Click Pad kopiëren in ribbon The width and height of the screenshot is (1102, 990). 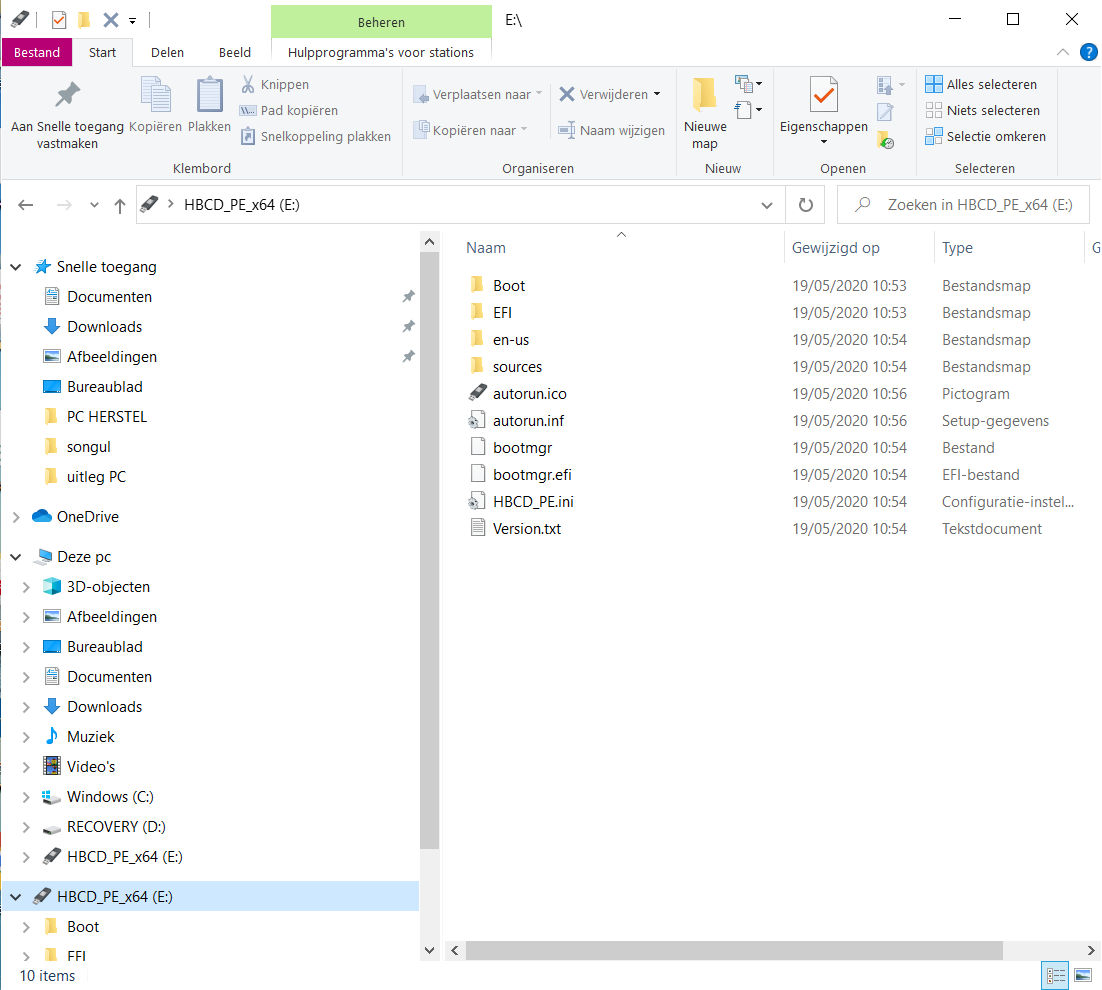[289, 110]
